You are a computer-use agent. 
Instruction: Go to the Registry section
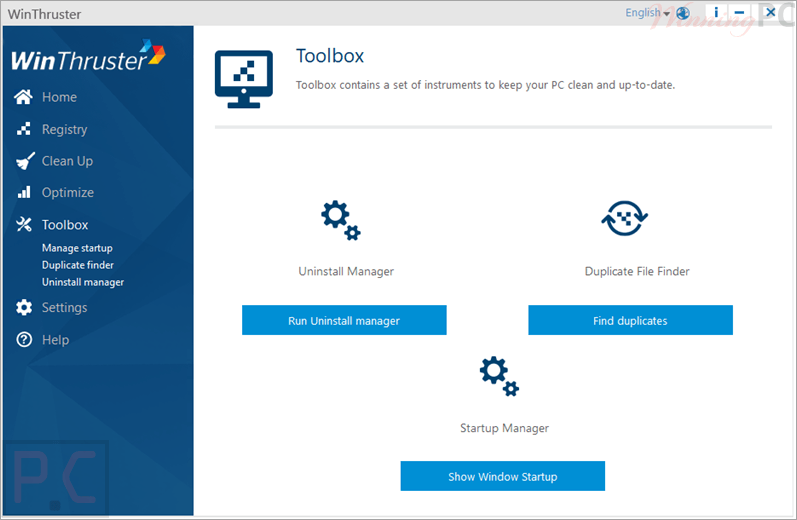click(x=65, y=130)
